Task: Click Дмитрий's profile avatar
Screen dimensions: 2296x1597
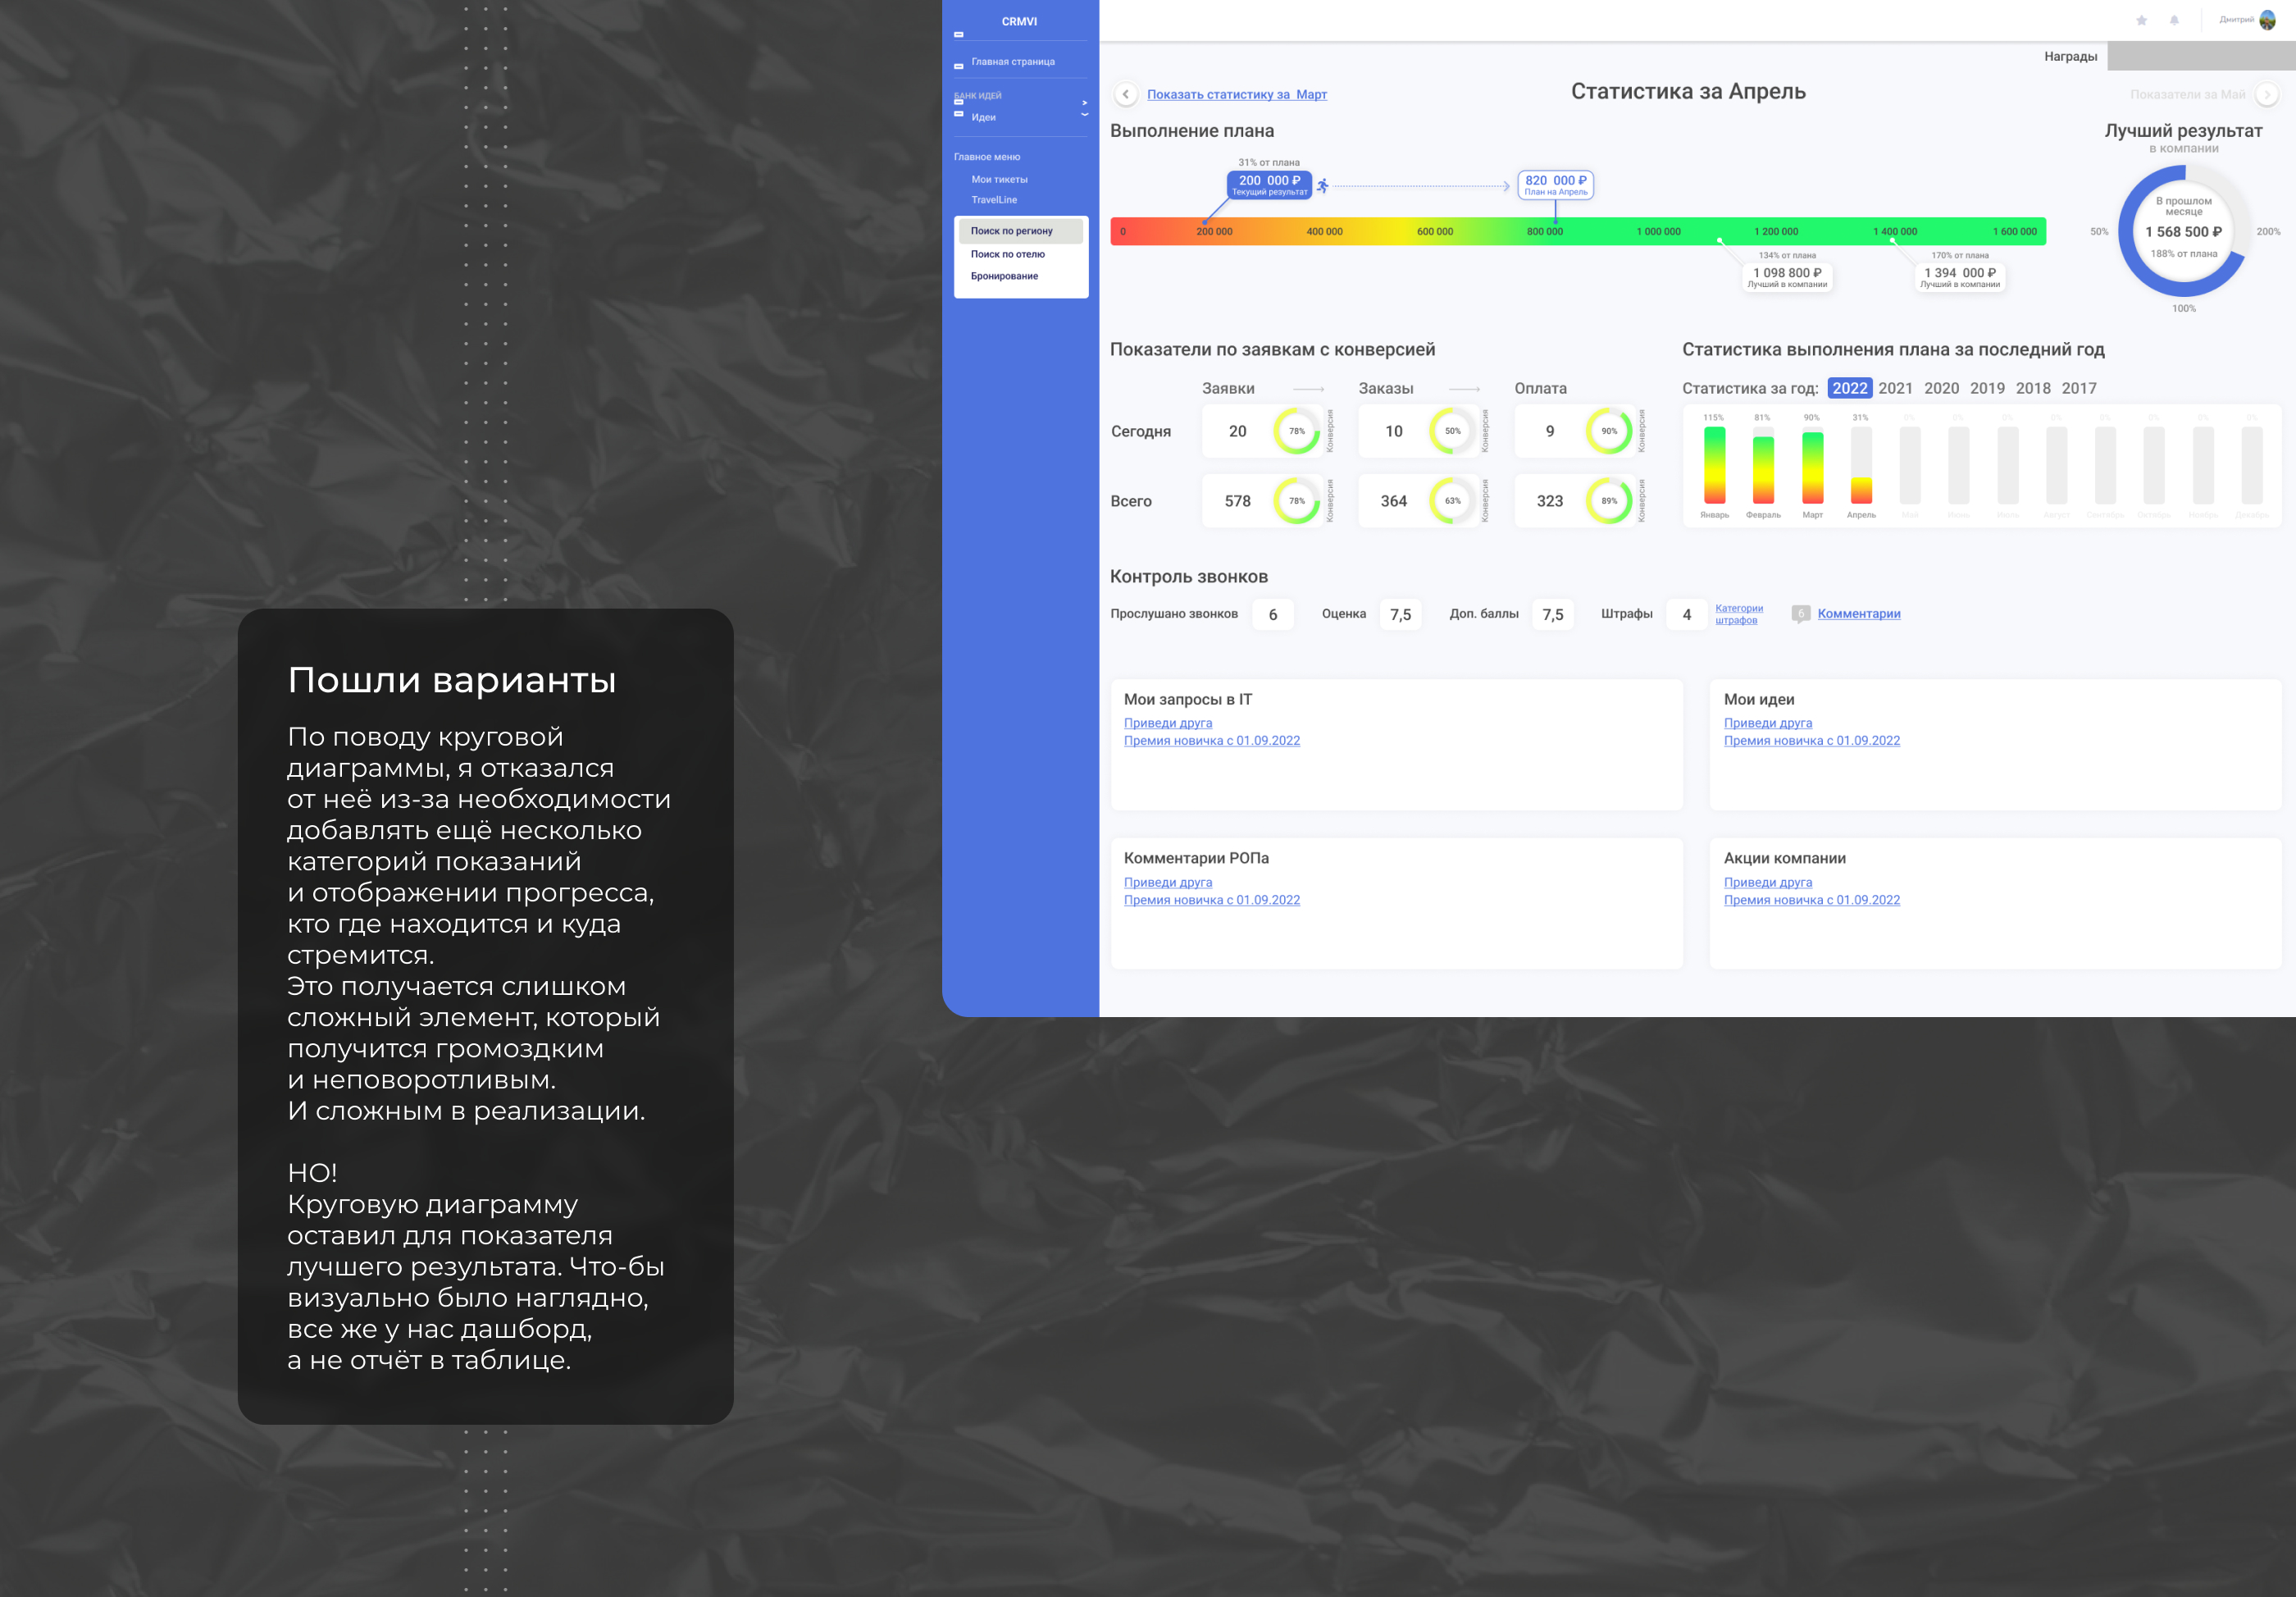Action: pos(2267,20)
